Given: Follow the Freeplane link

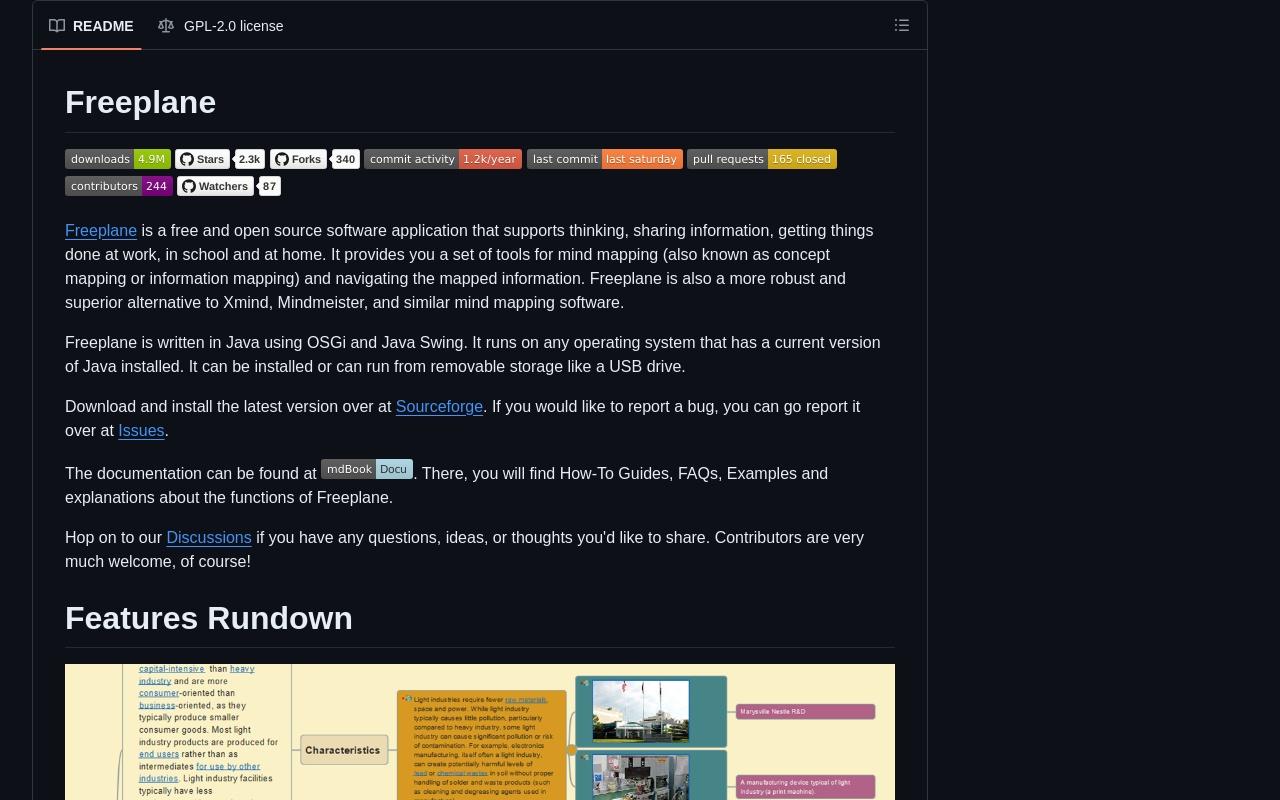Looking at the screenshot, I should (x=101, y=230).
